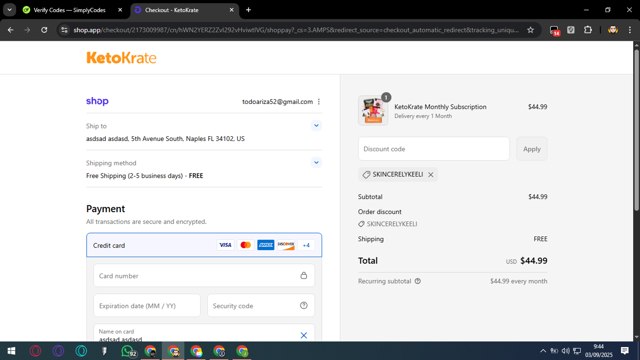Click the Mastercard icon
This screenshot has height=360, width=640.
[x=246, y=245]
